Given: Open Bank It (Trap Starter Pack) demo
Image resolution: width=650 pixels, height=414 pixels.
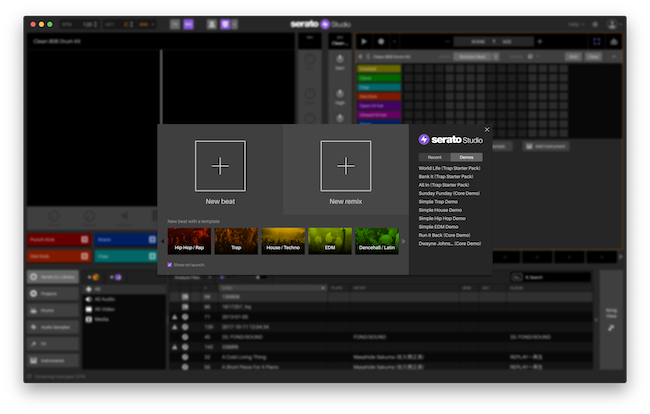Looking at the screenshot, I should tap(446, 177).
